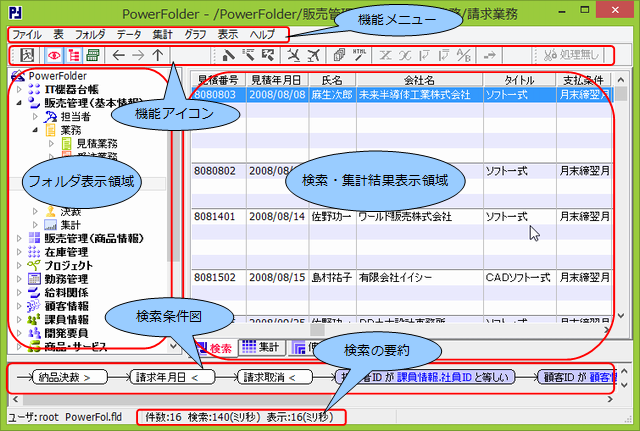Move up one folder with up arrow
This screenshot has width=640, height=431.
tap(158, 55)
